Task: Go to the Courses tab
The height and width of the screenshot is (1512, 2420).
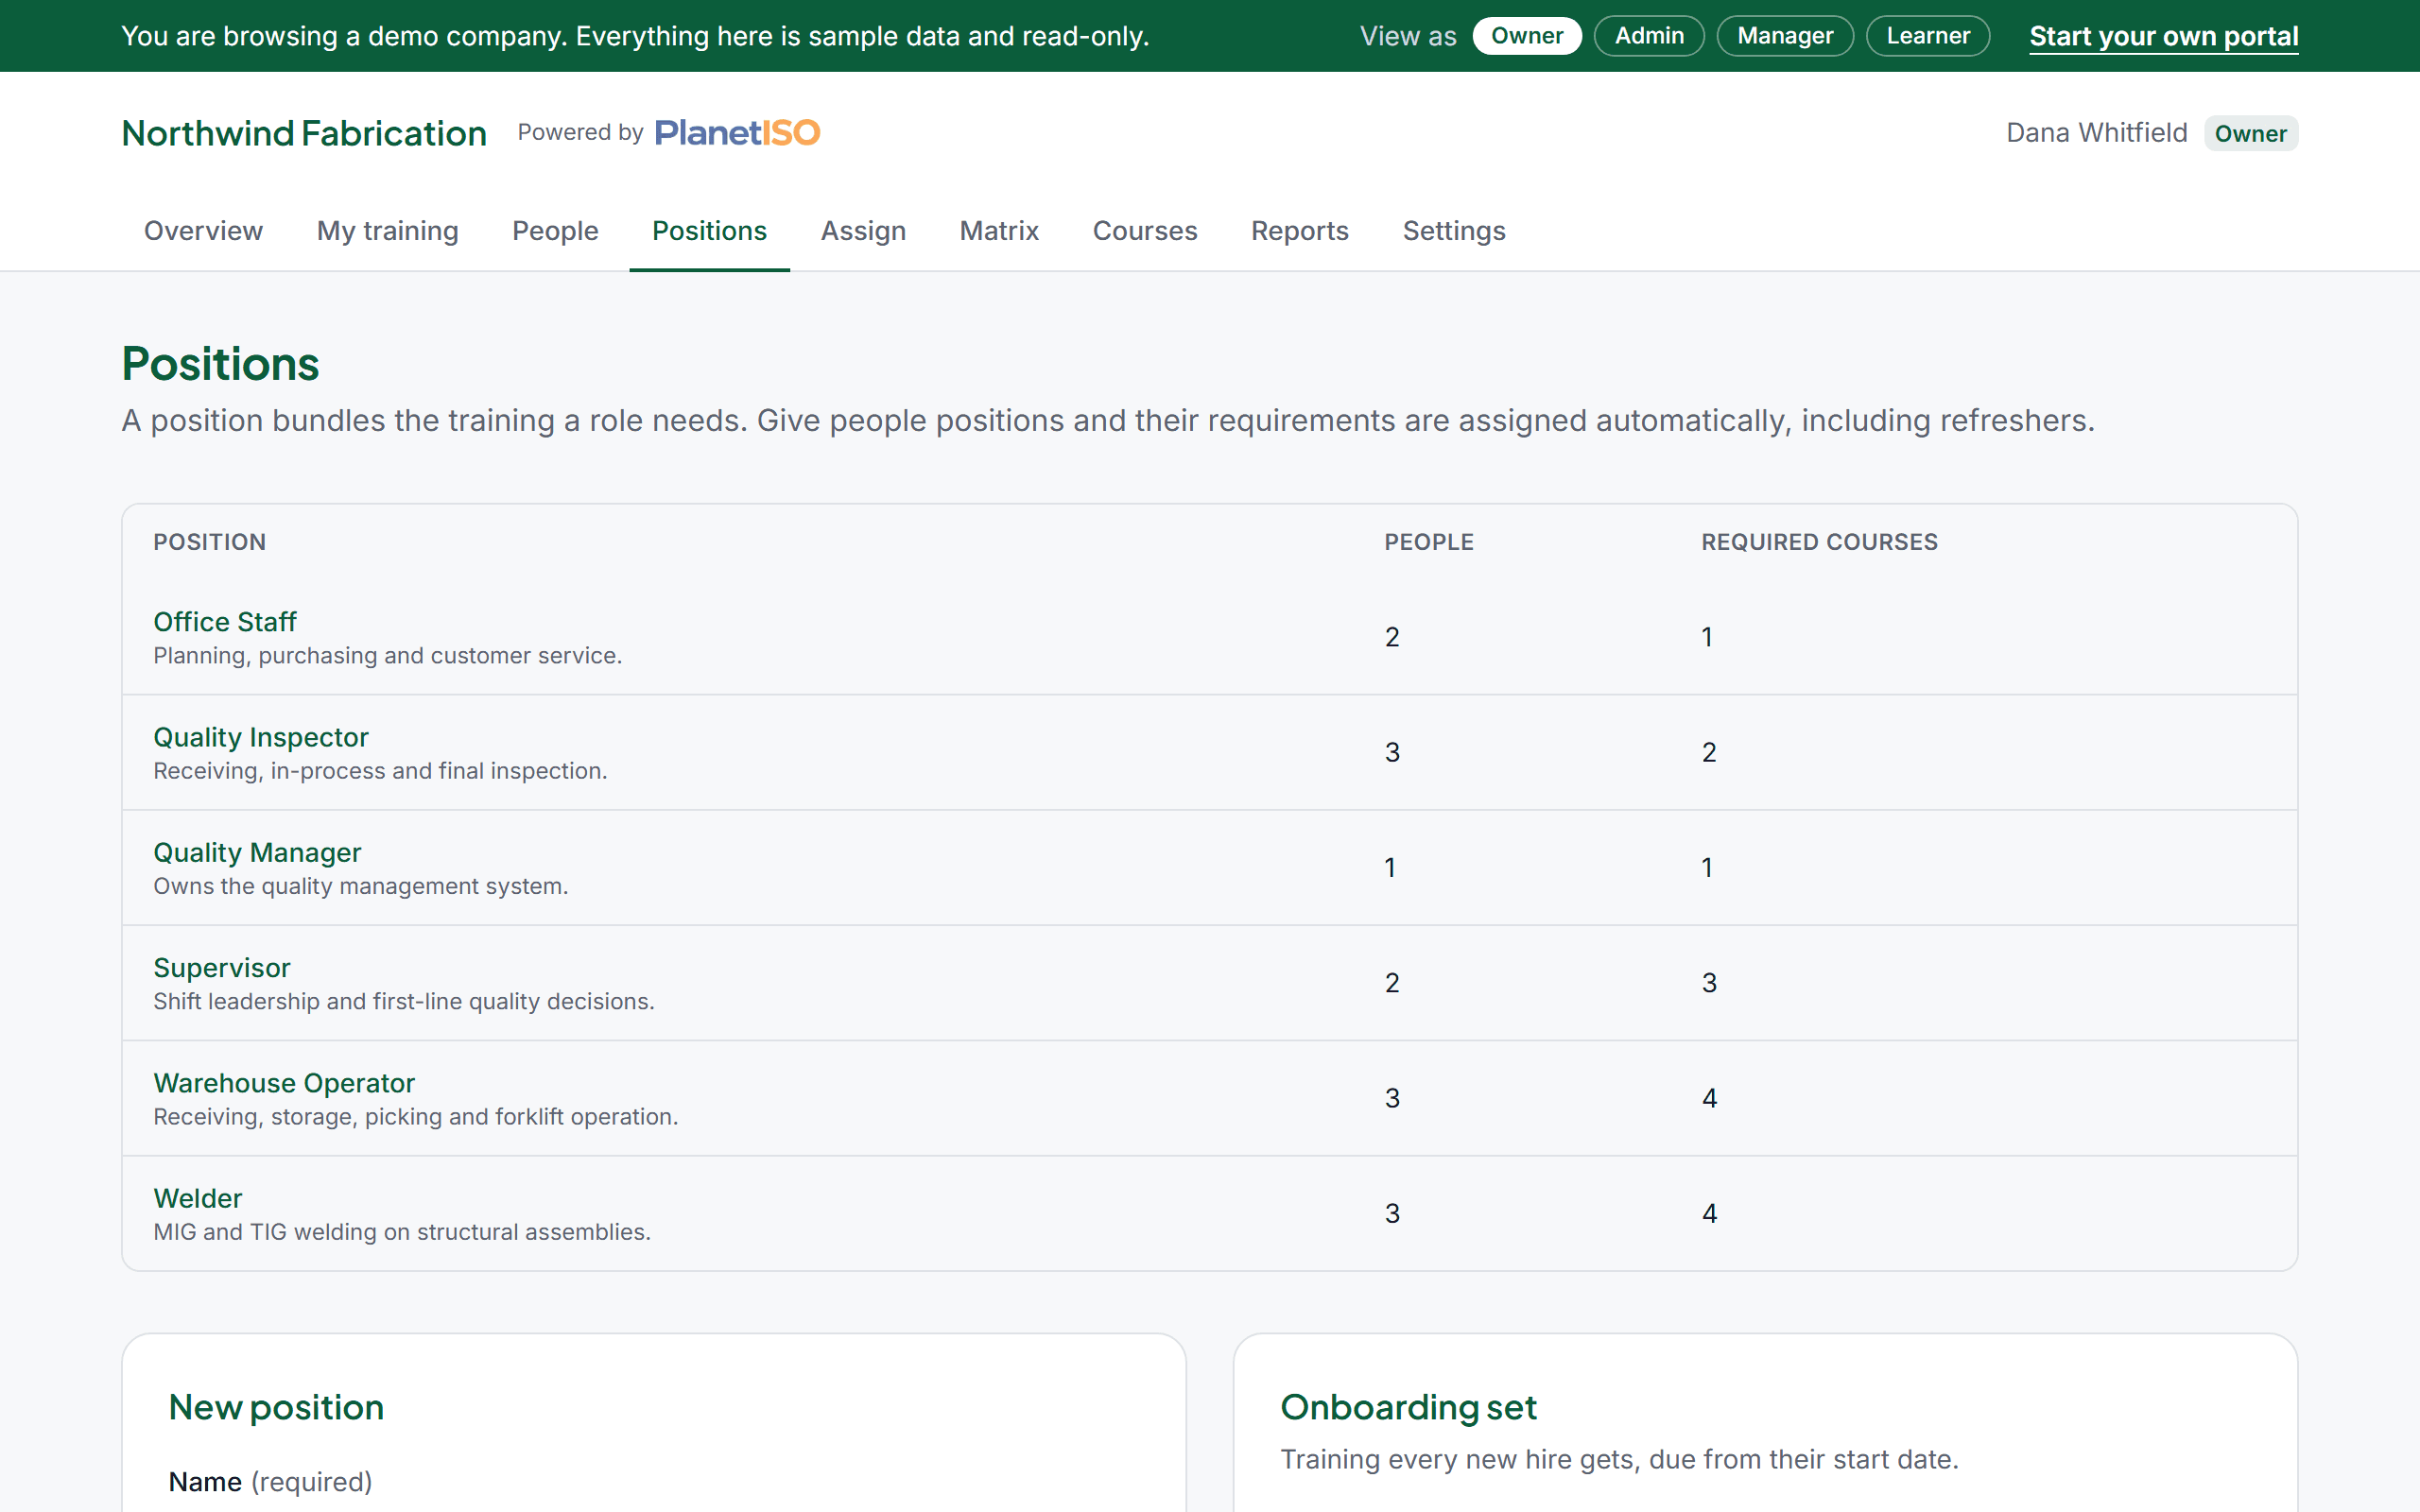Action: [x=1144, y=231]
